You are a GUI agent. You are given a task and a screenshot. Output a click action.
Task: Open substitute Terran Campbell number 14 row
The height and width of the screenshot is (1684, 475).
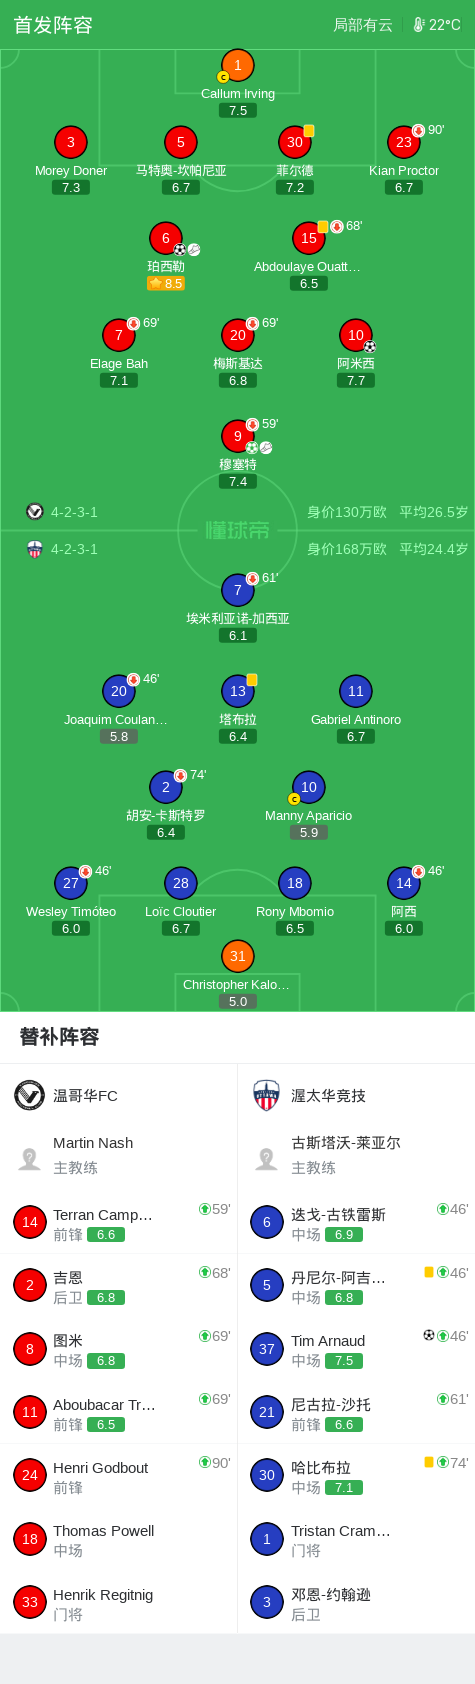[118, 1222]
